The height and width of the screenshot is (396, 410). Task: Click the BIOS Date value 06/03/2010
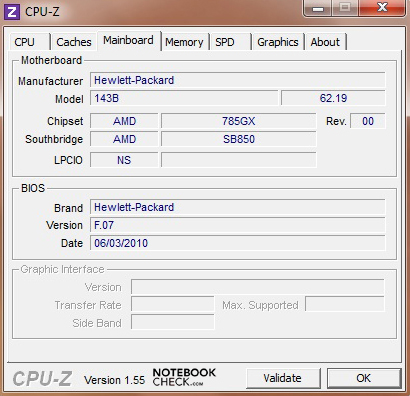coord(238,243)
